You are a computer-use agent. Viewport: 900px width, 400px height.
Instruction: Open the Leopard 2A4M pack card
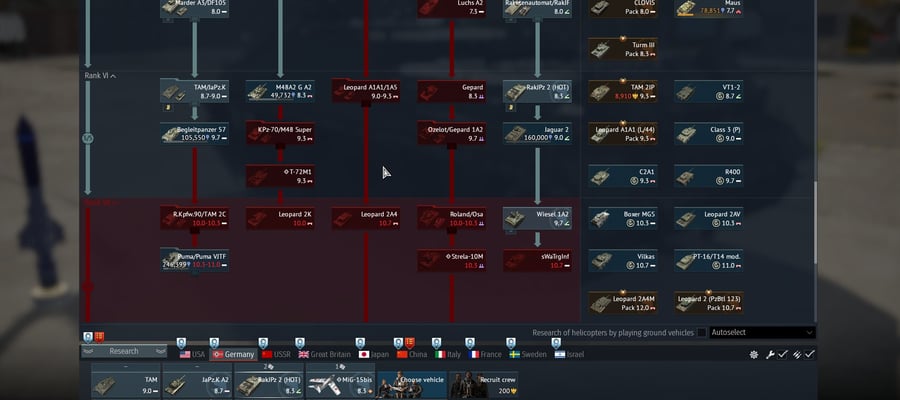tap(623, 303)
